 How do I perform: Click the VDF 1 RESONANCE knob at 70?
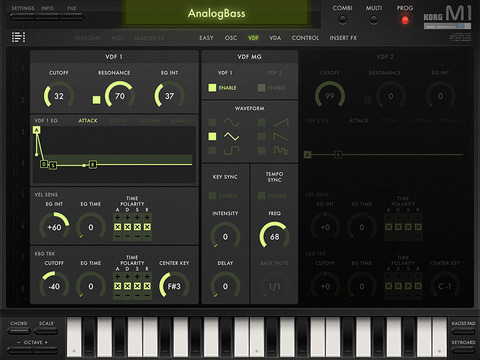(x=120, y=96)
